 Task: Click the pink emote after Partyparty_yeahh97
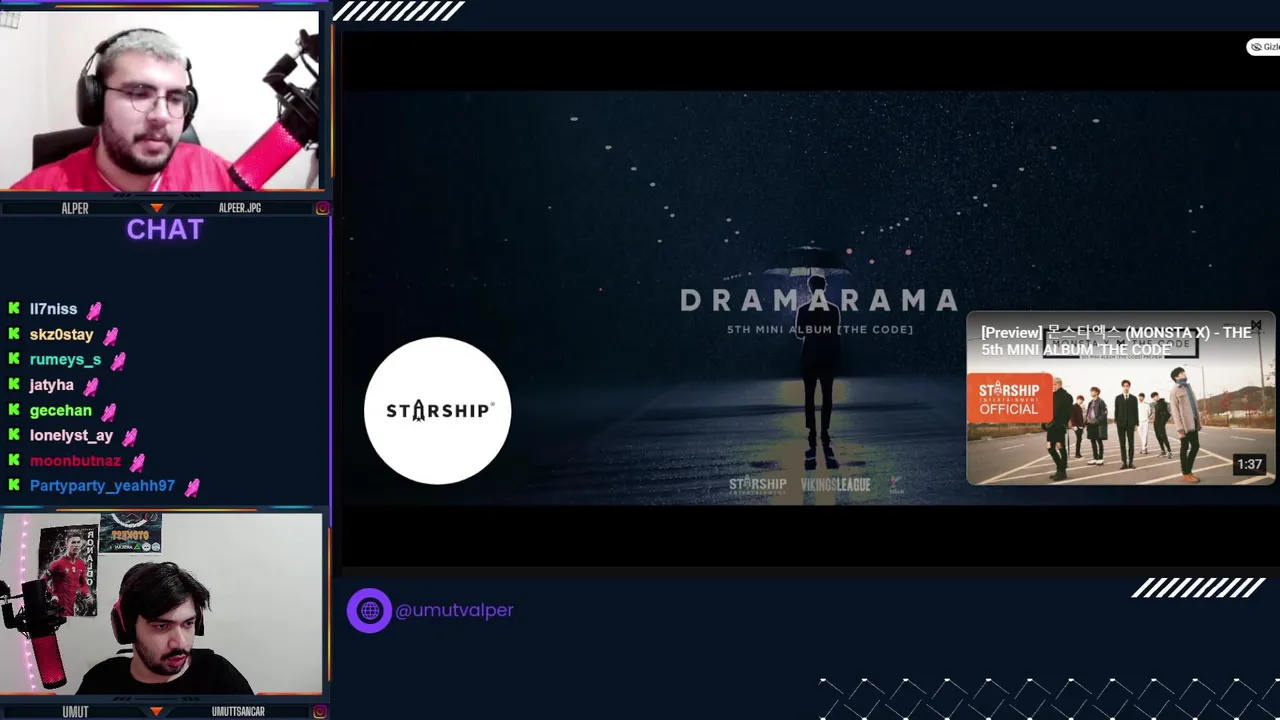pyautogui.click(x=191, y=487)
